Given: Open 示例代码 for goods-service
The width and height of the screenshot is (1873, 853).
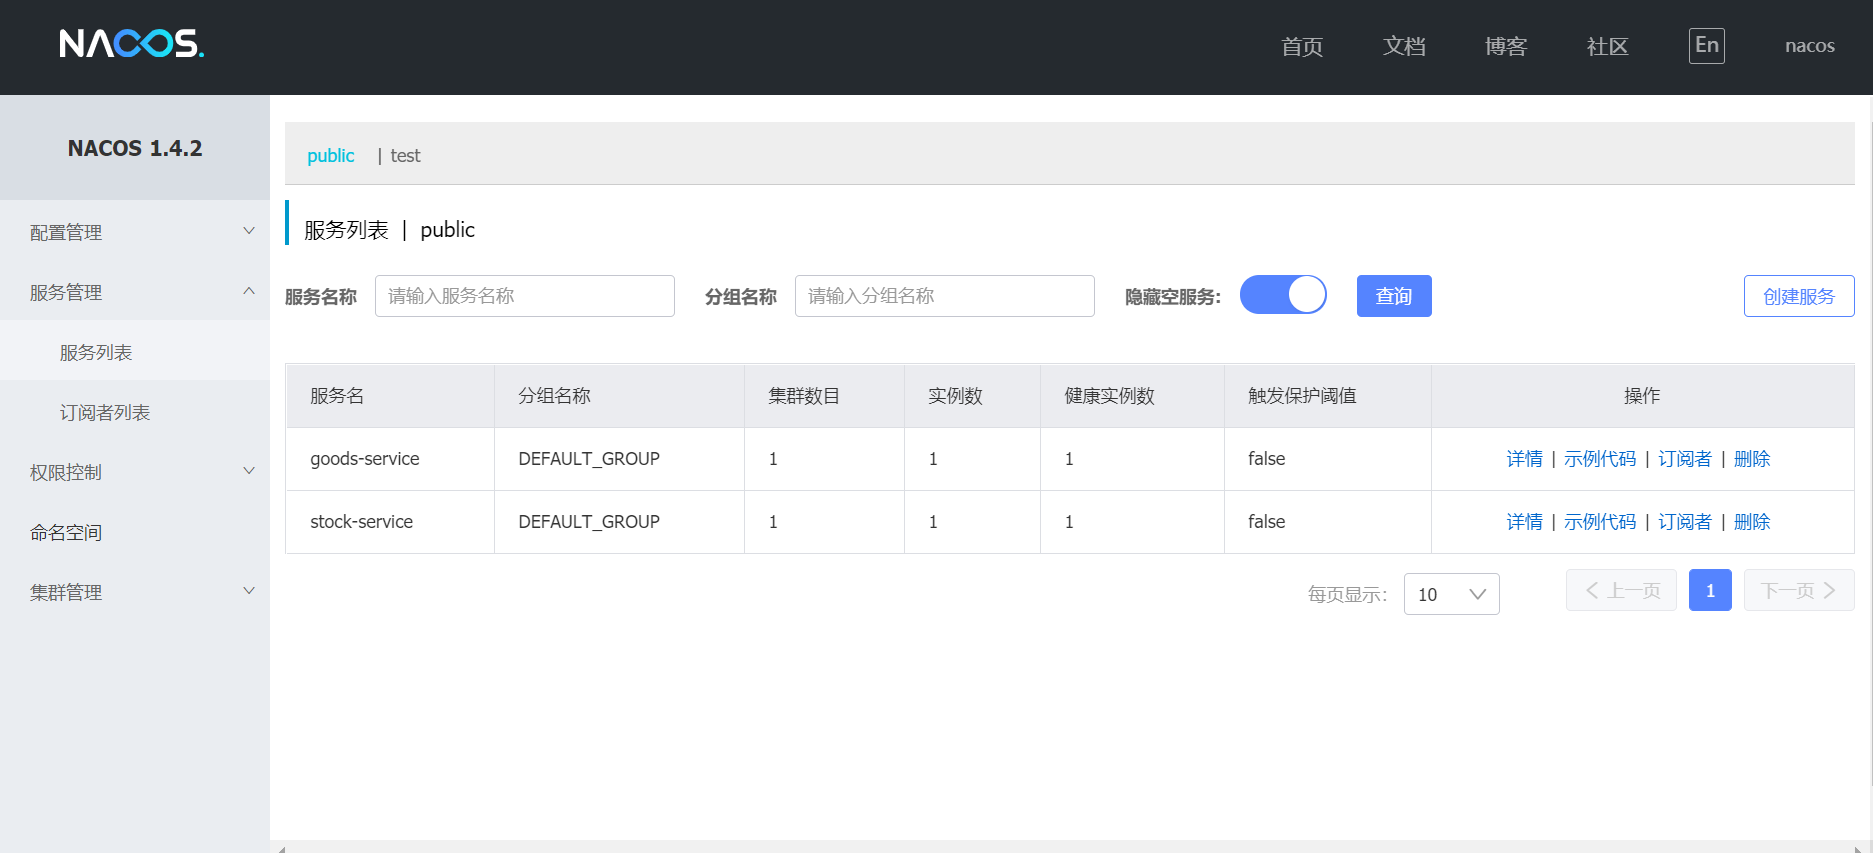Looking at the screenshot, I should (1600, 459).
